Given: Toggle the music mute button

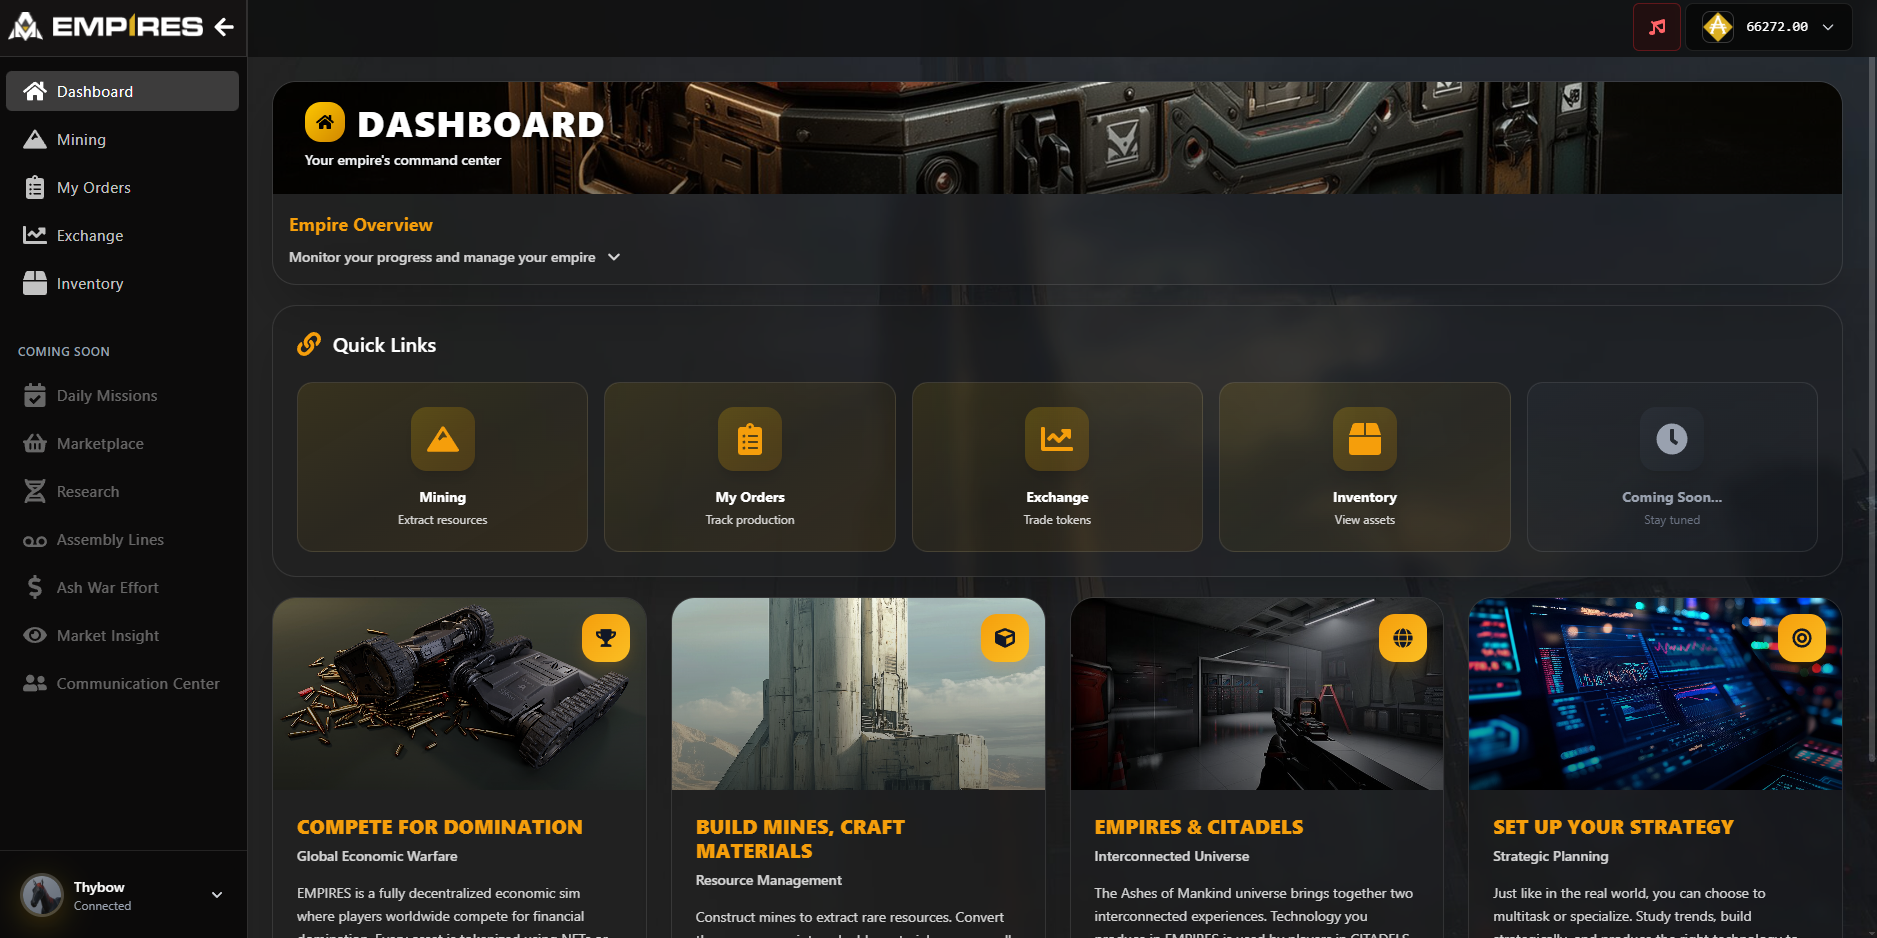Looking at the screenshot, I should pos(1657,27).
